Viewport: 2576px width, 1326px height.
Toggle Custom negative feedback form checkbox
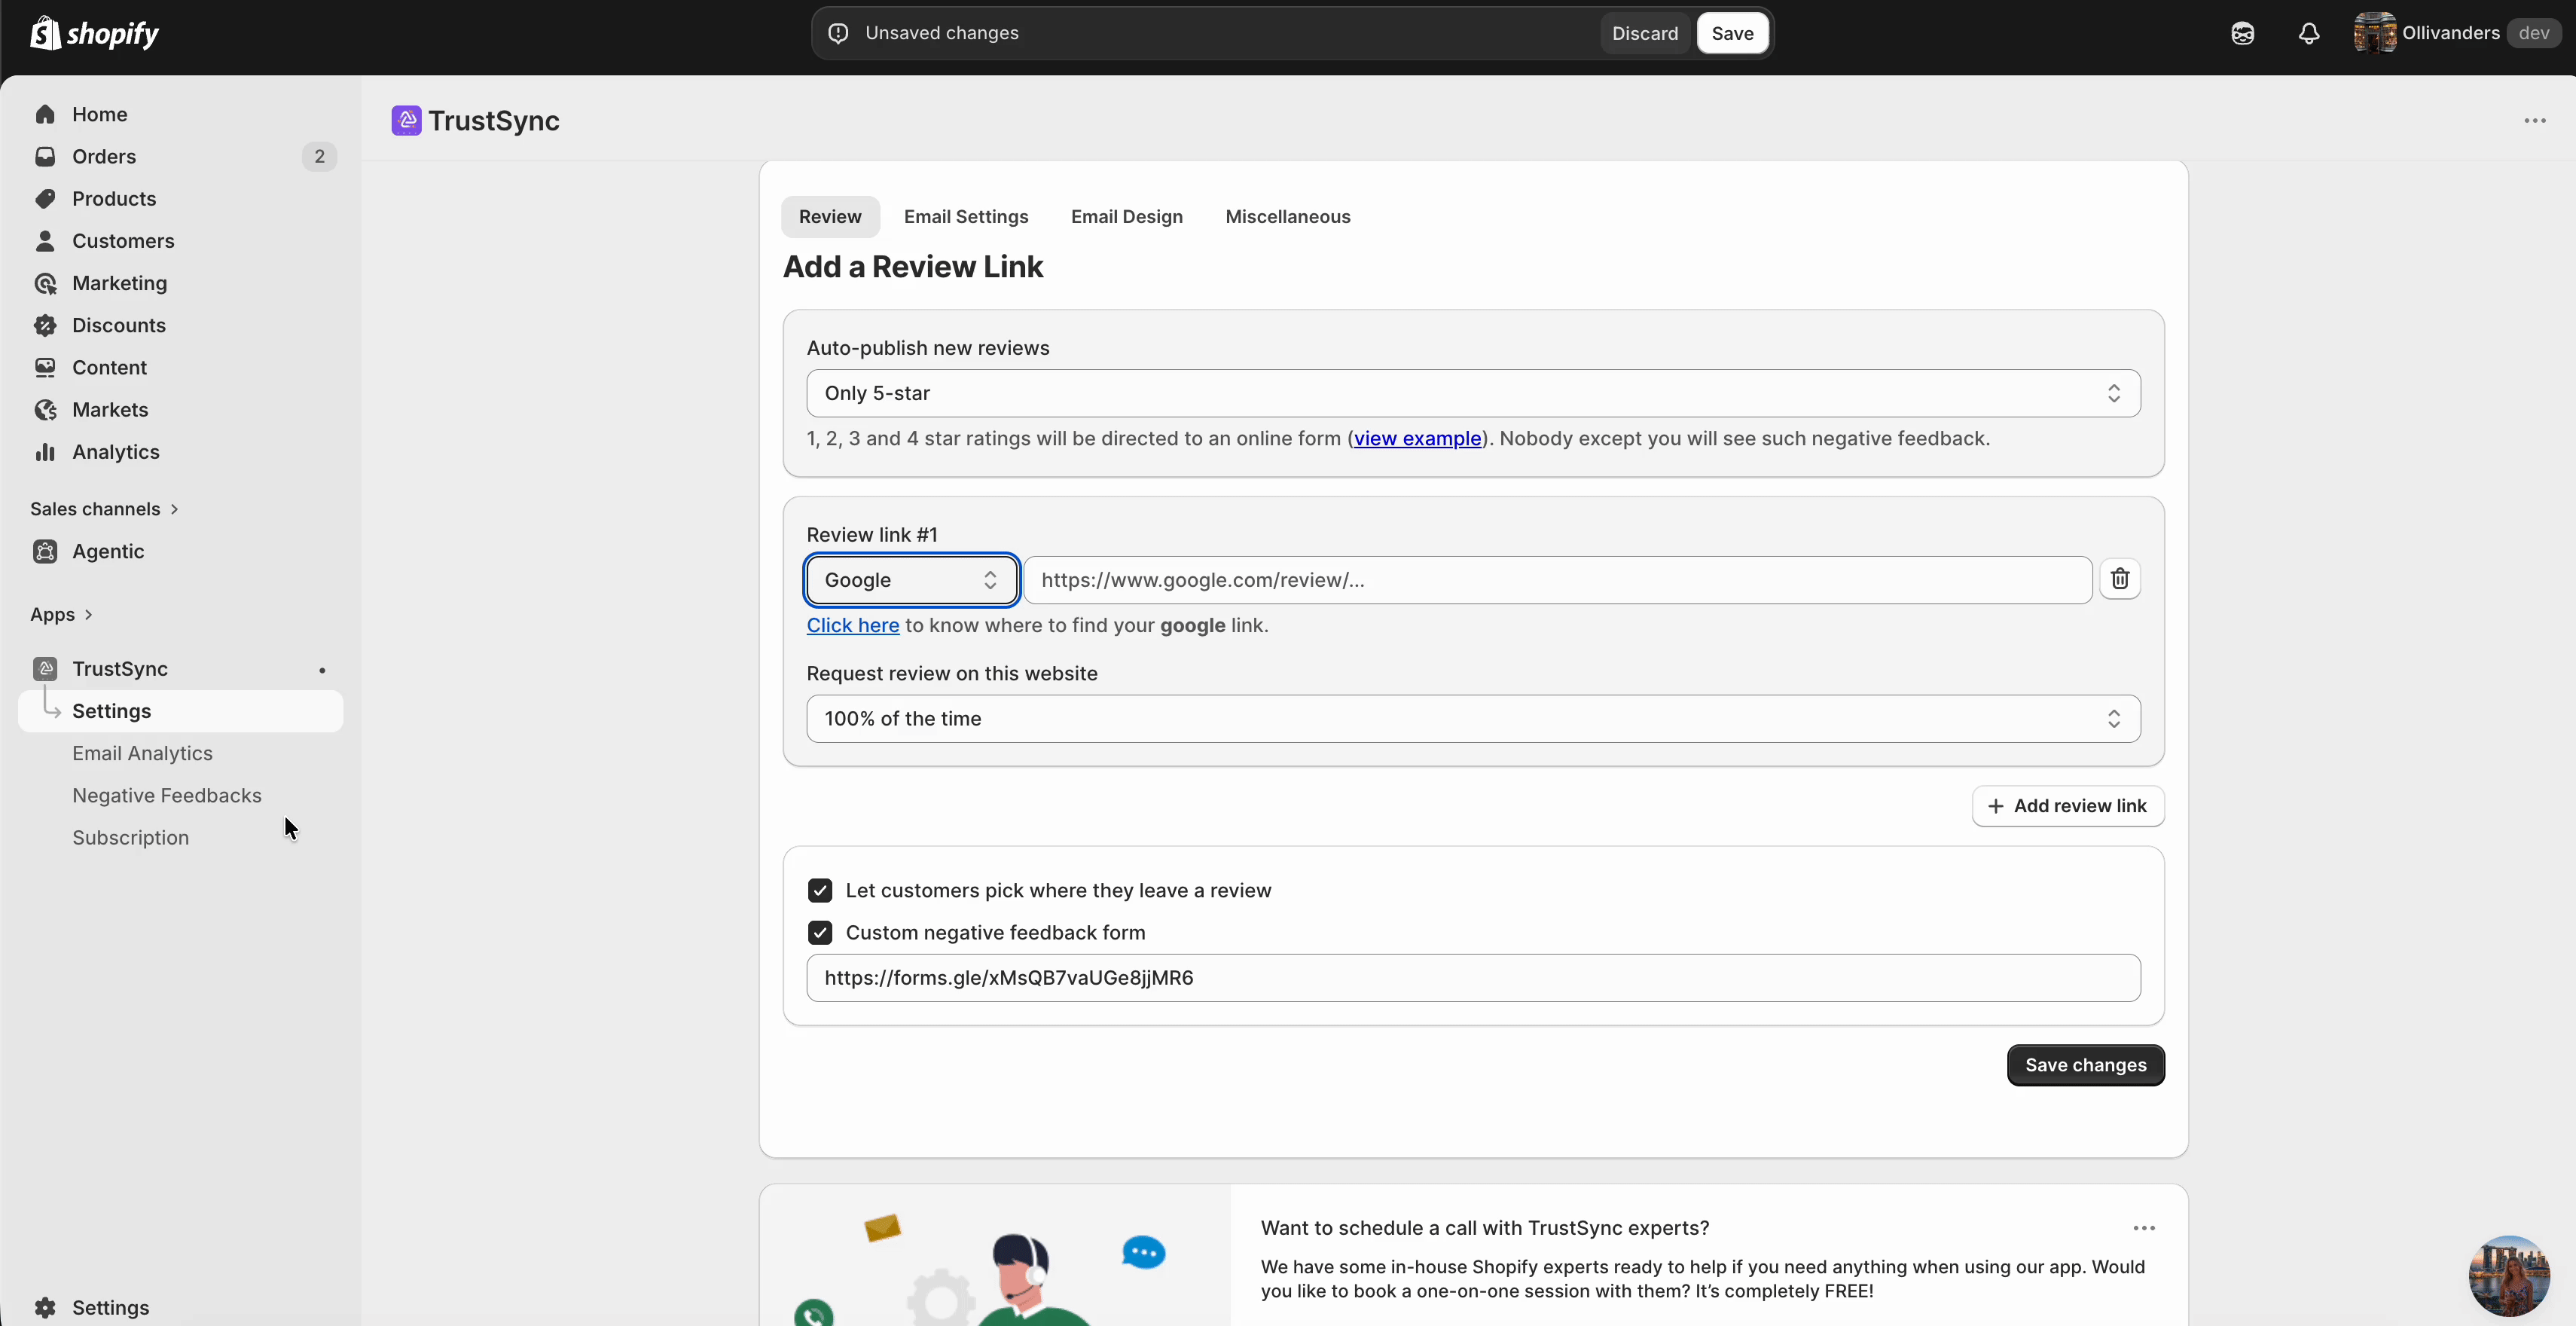(x=820, y=932)
